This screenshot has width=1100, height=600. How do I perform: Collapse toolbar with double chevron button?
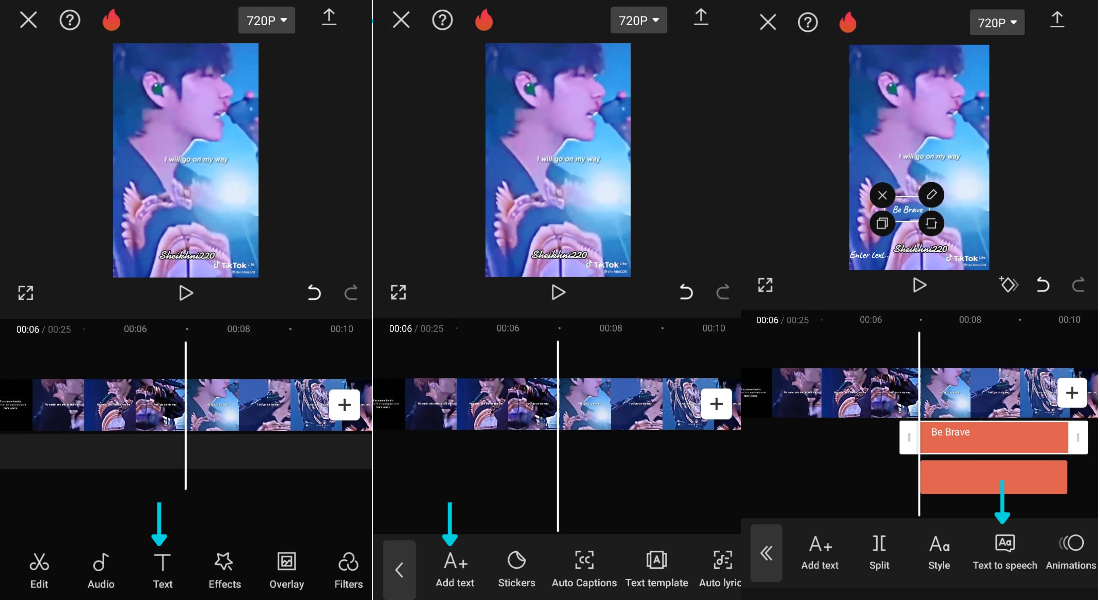(766, 553)
